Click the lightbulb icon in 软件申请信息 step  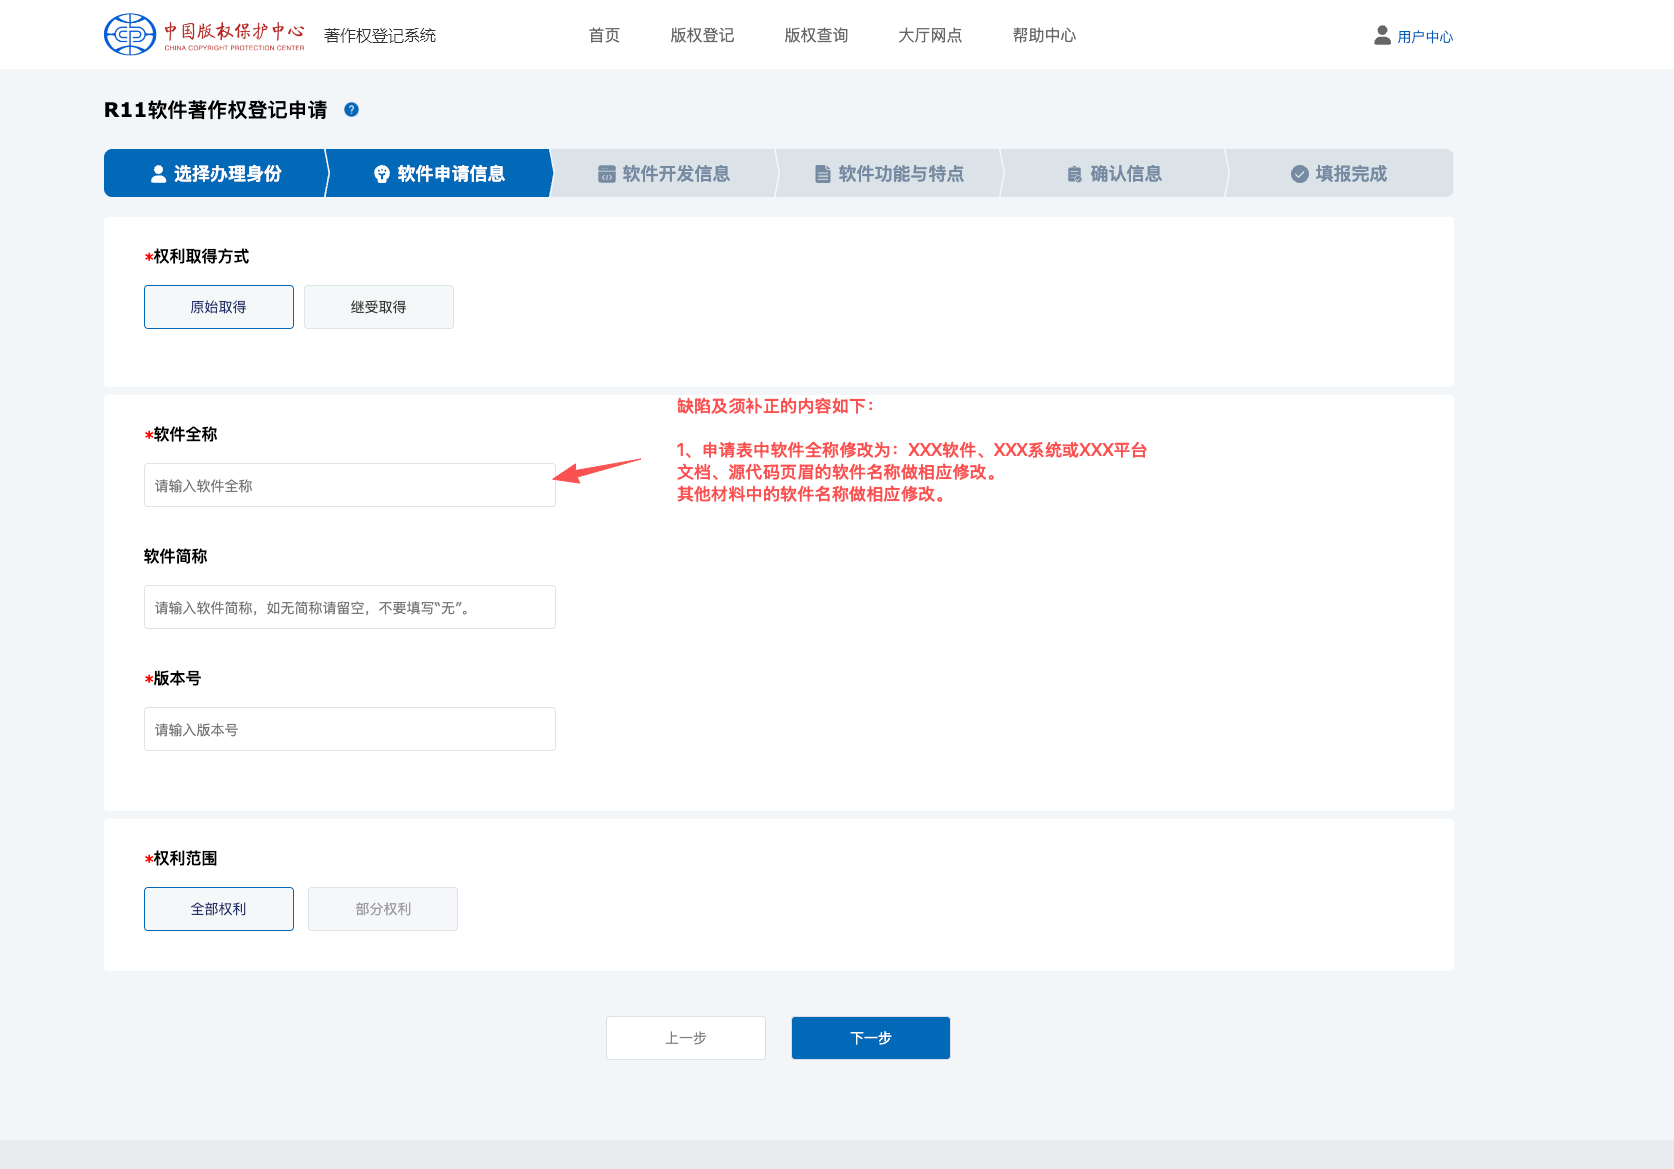(x=381, y=174)
